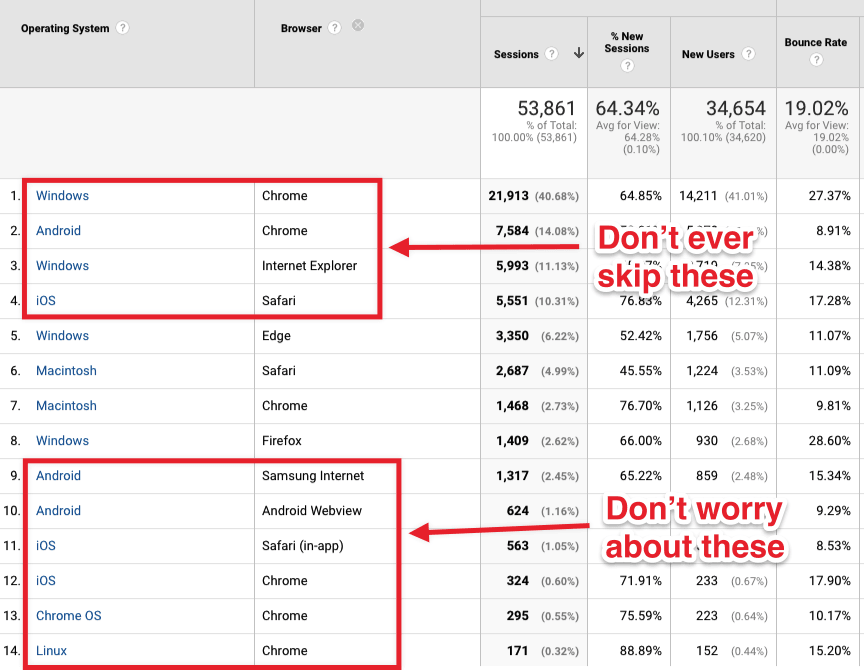Image resolution: width=864 pixels, height=670 pixels.
Task: Sort by the New Users column header
Action: tap(708, 54)
